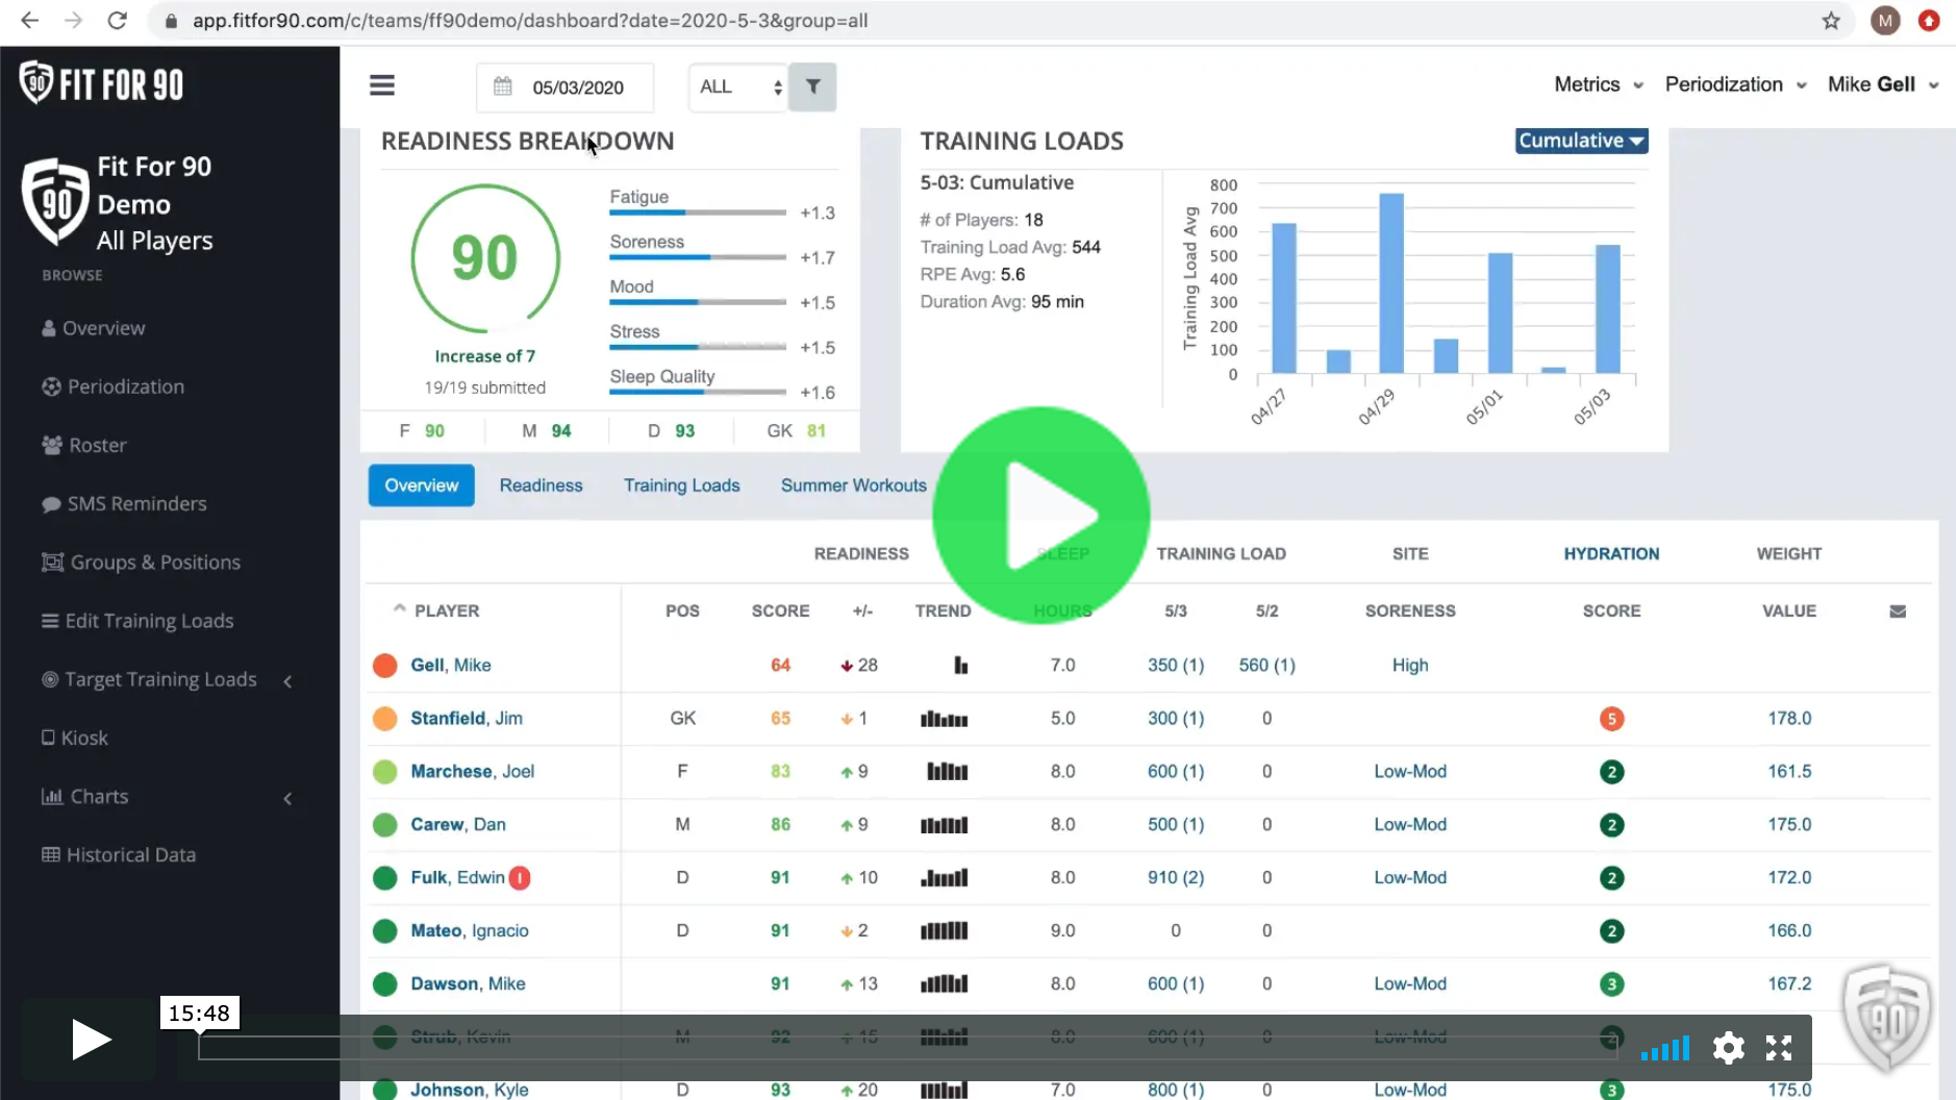Open the ALL group dropdown
This screenshot has height=1100, width=1956.
tap(738, 87)
